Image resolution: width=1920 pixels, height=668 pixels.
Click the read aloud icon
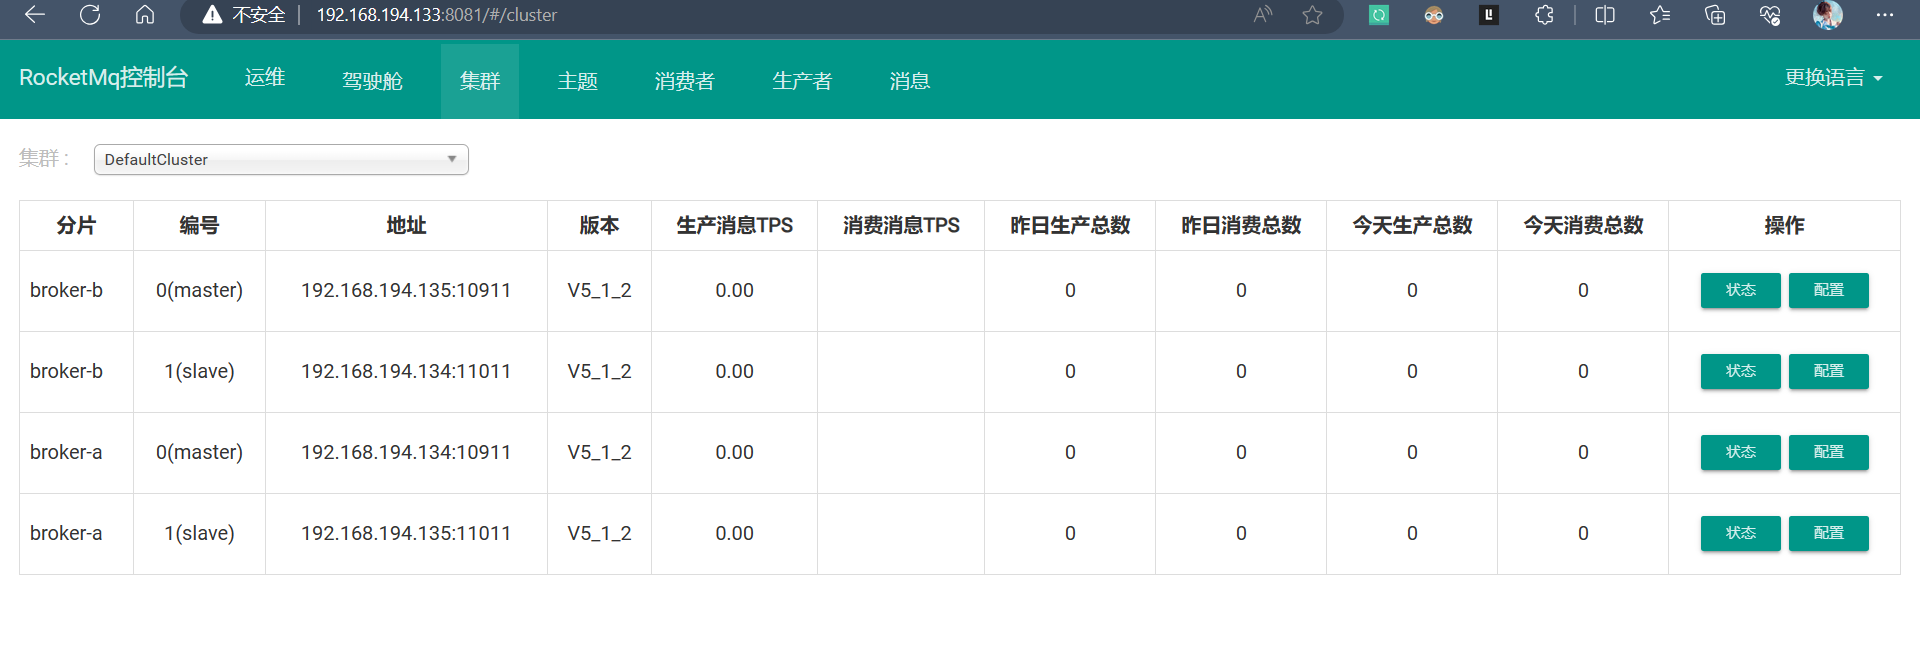[1263, 15]
